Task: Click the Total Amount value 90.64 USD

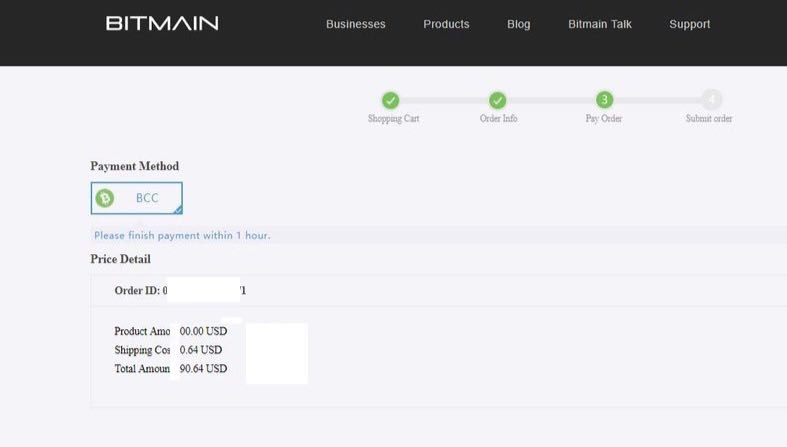Action: point(203,368)
